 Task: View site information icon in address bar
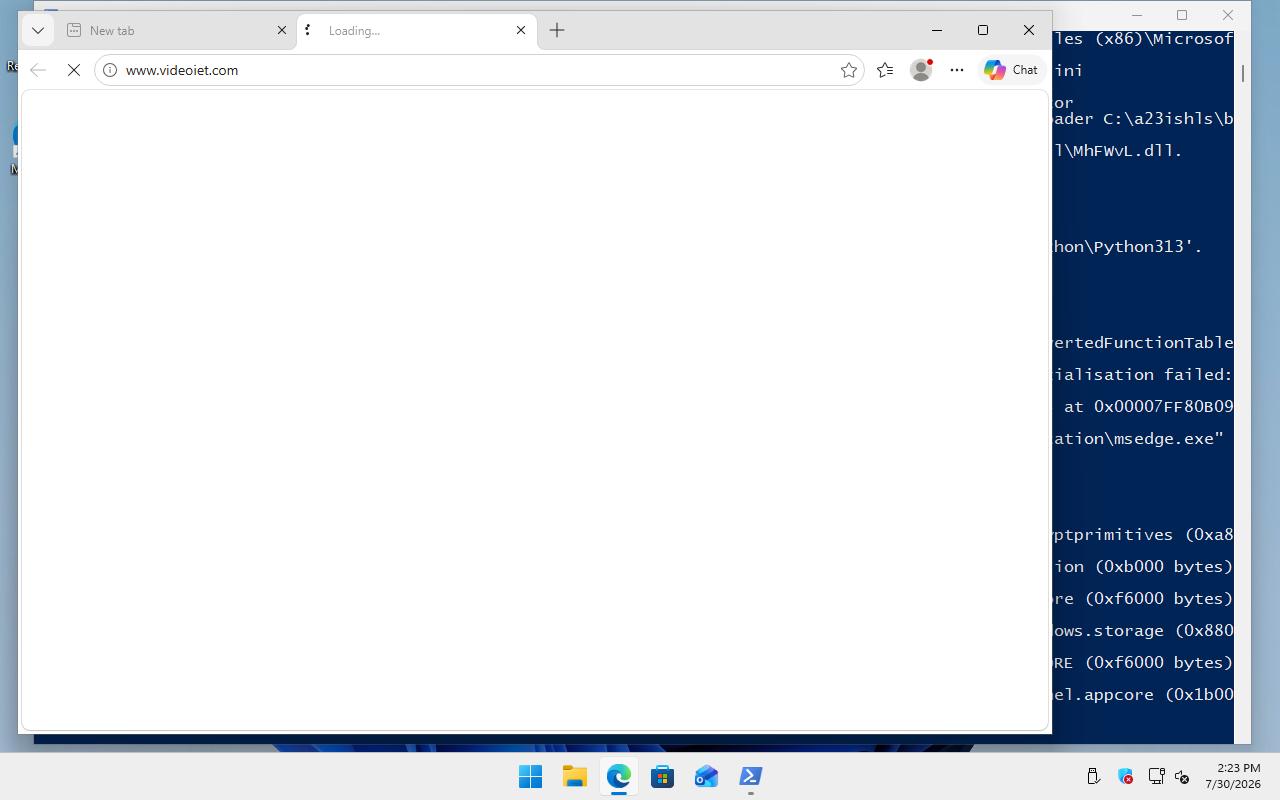pos(110,70)
